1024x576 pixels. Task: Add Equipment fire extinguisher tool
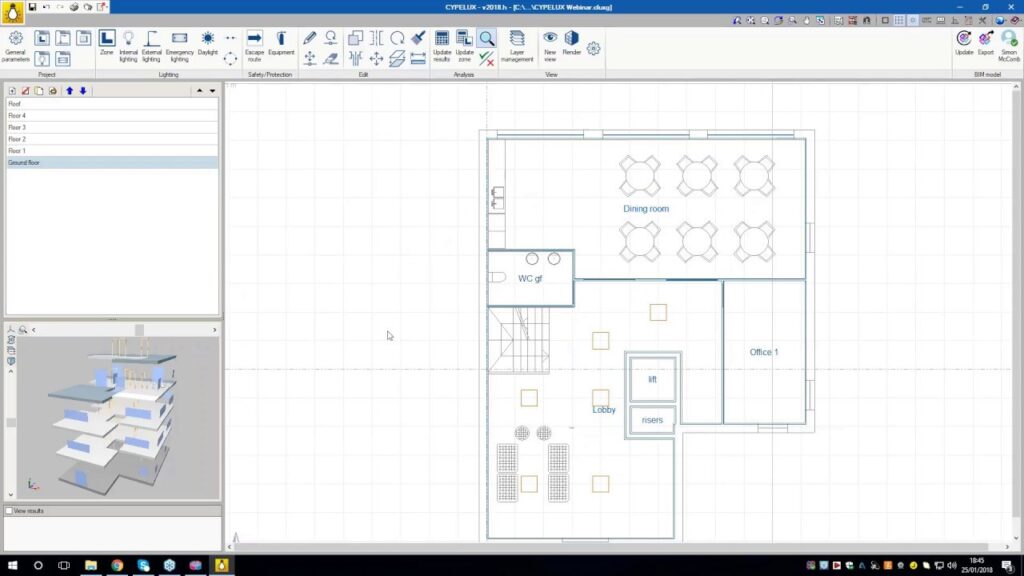[x=281, y=44]
